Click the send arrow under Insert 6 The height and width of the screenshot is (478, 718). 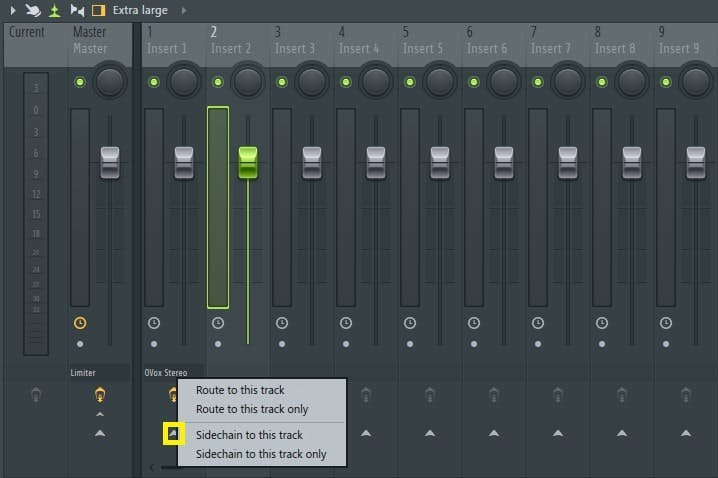[494, 433]
